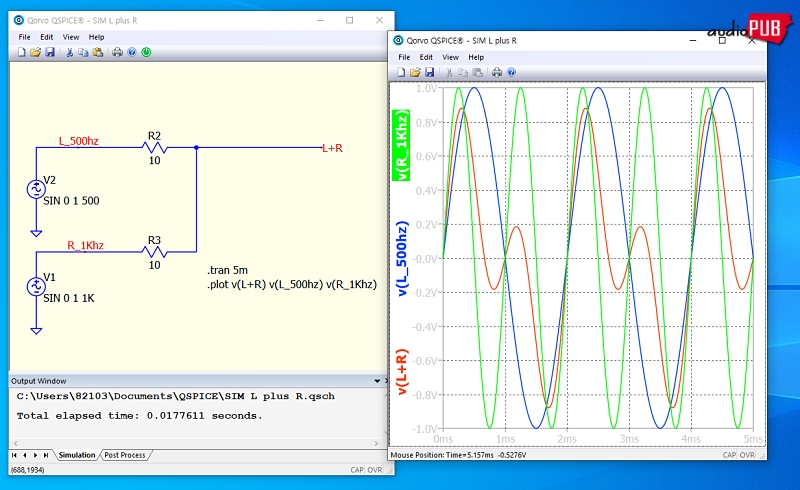Expand the Output Window dropdown arrow
This screenshot has width=800, height=490.
click(x=375, y=381)
